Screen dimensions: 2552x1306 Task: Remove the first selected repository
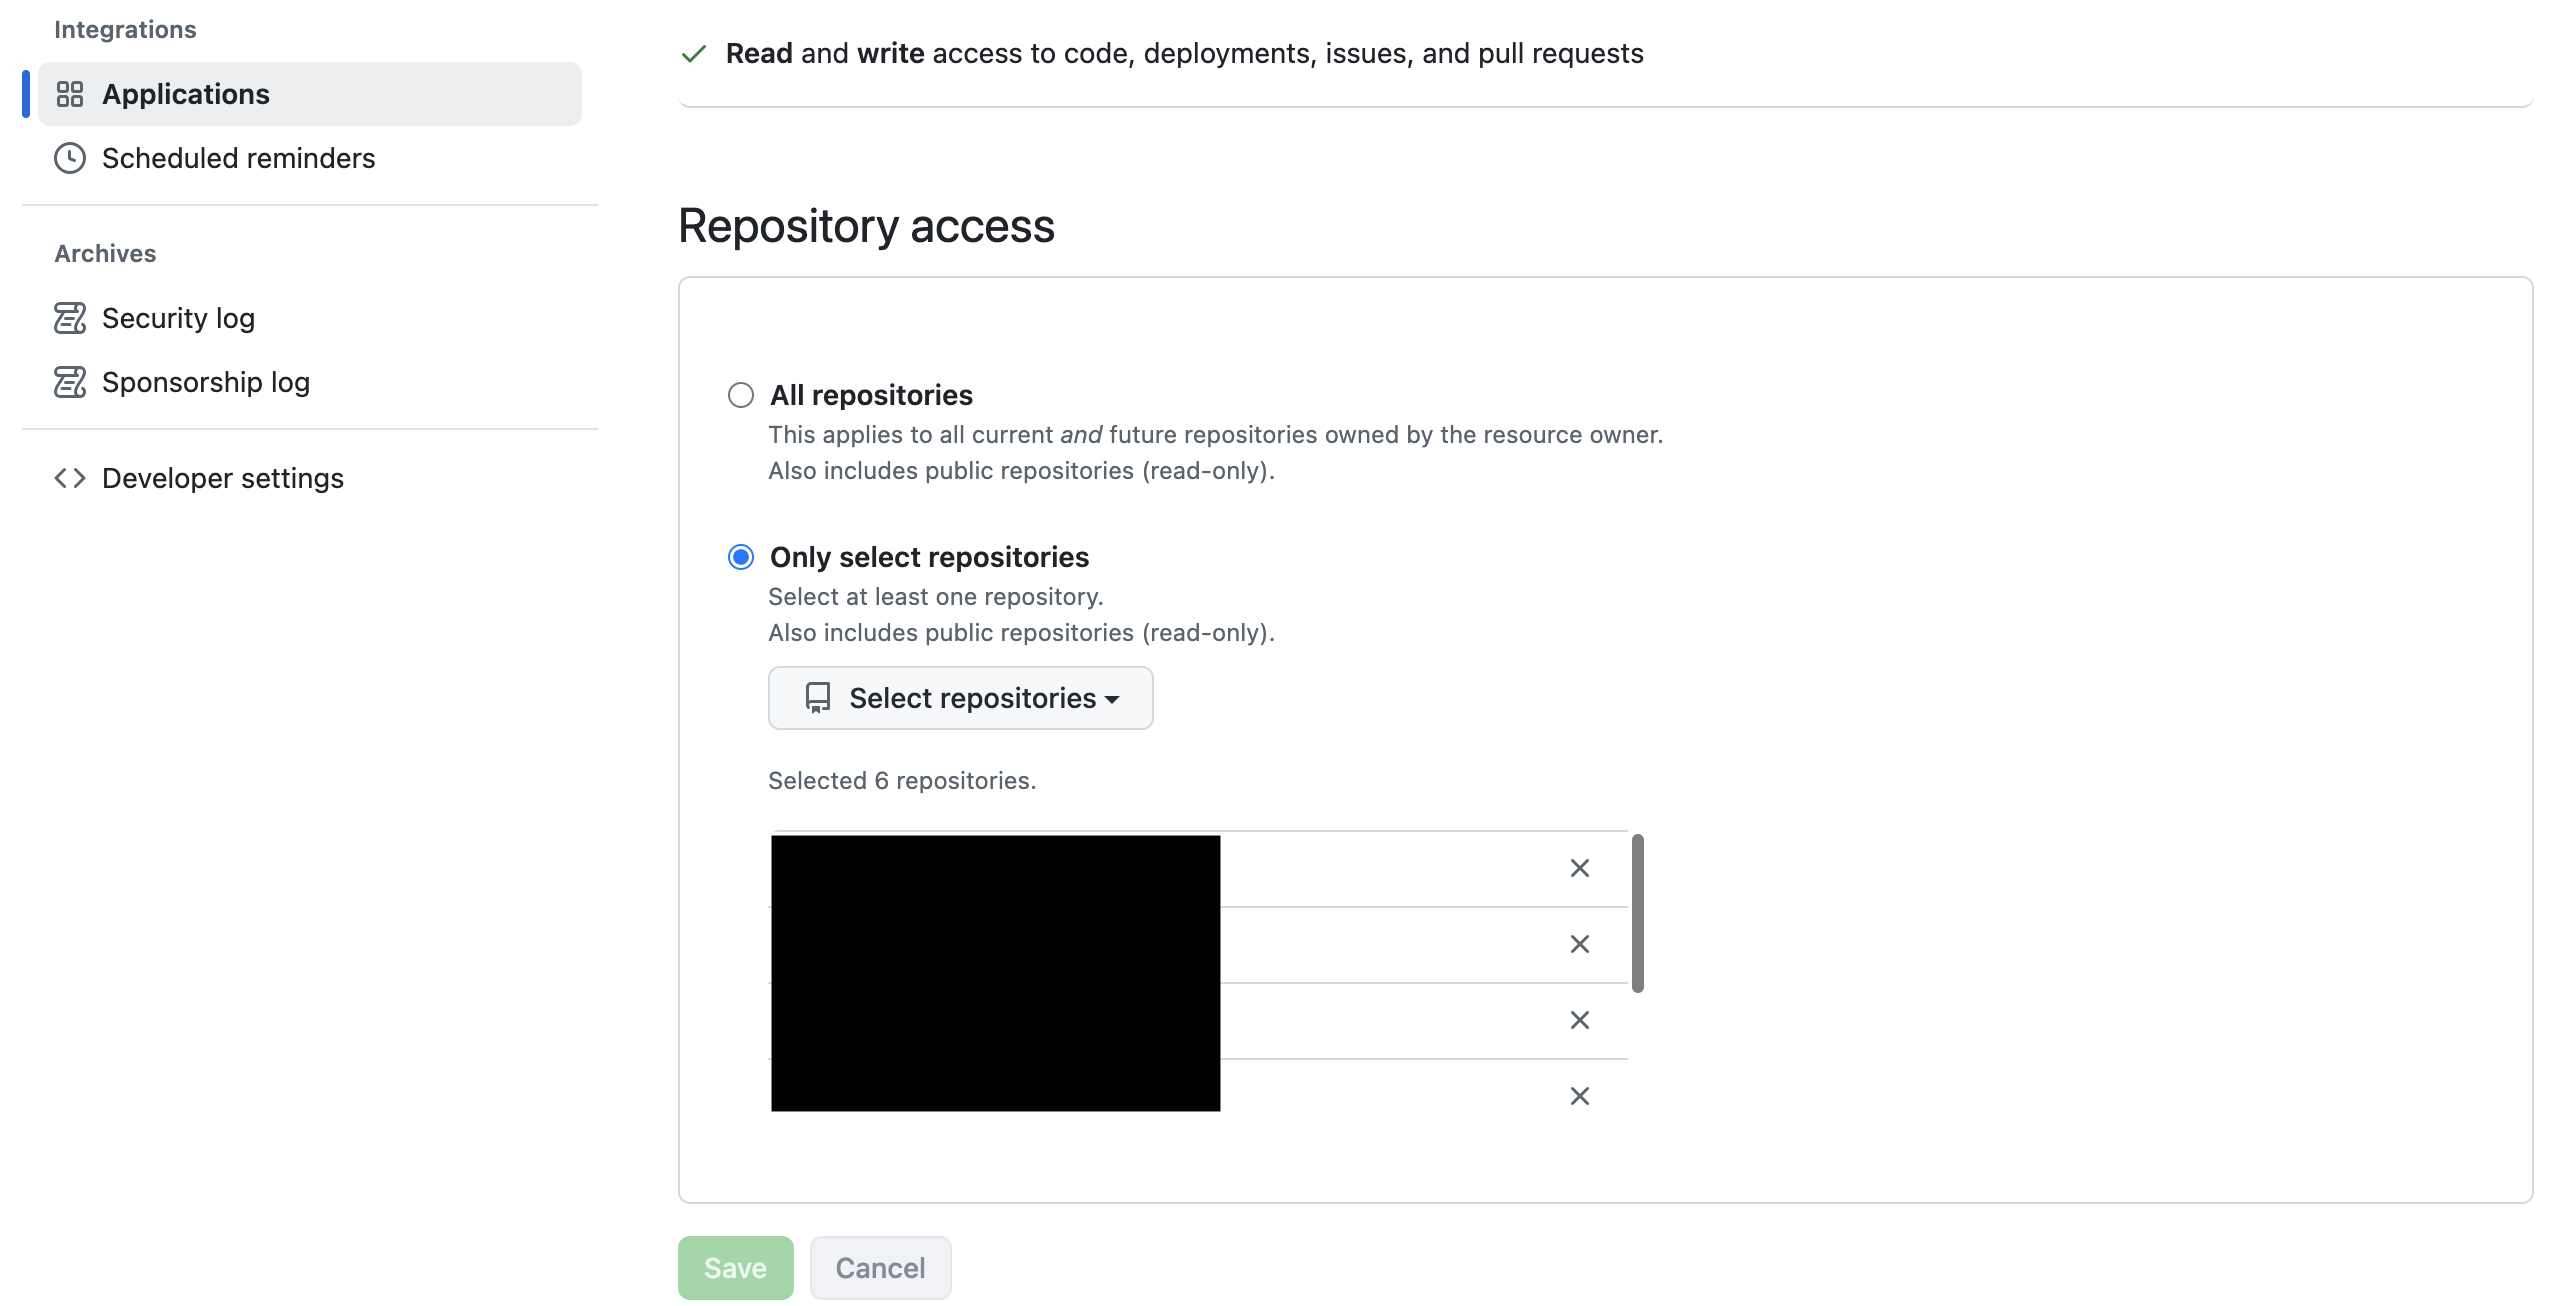click(1580, 868)
